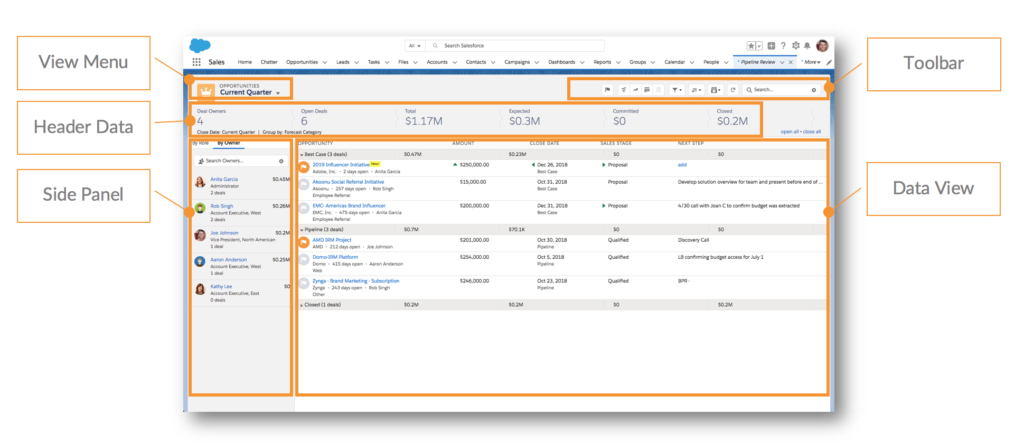This screenshot has height=443, width=1024.
Task: Open the Akoonu Social Referral Initiative link
Action: [x=348, y=182]
